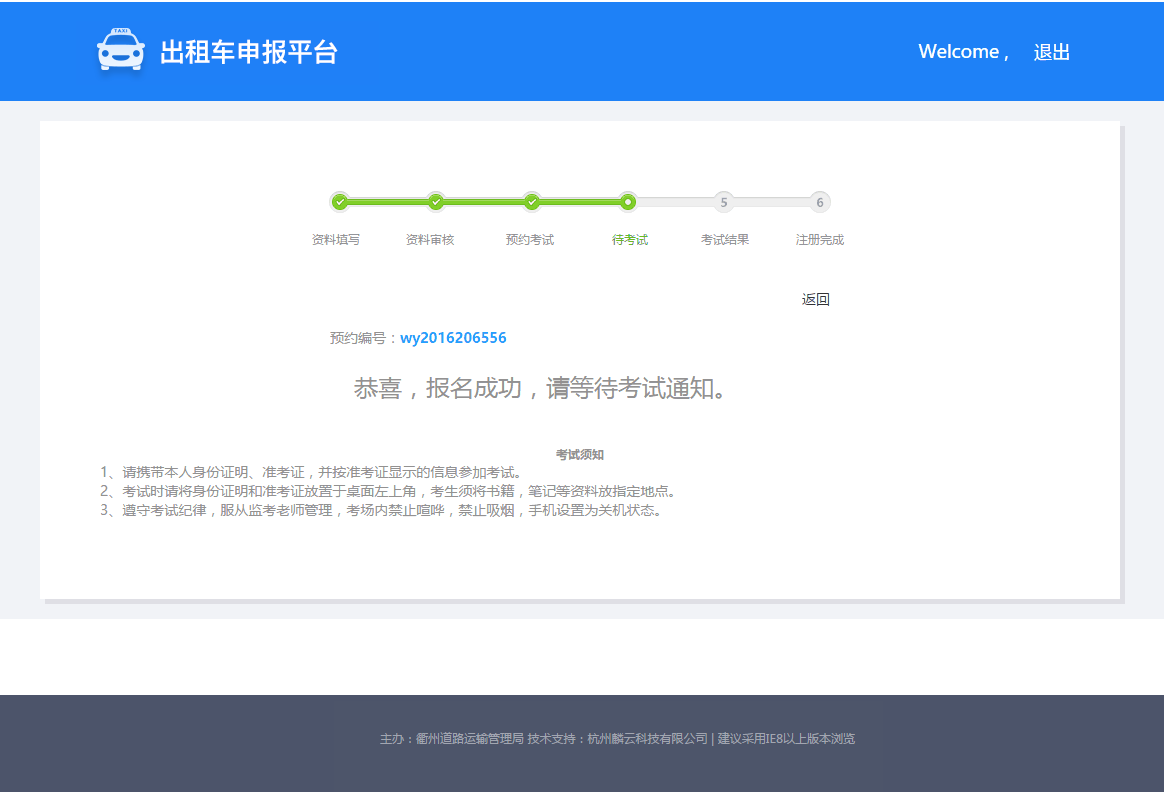Click the 考试结果 step label
The width and height of the screenshot is (1176, 792).
click(725, 240)
